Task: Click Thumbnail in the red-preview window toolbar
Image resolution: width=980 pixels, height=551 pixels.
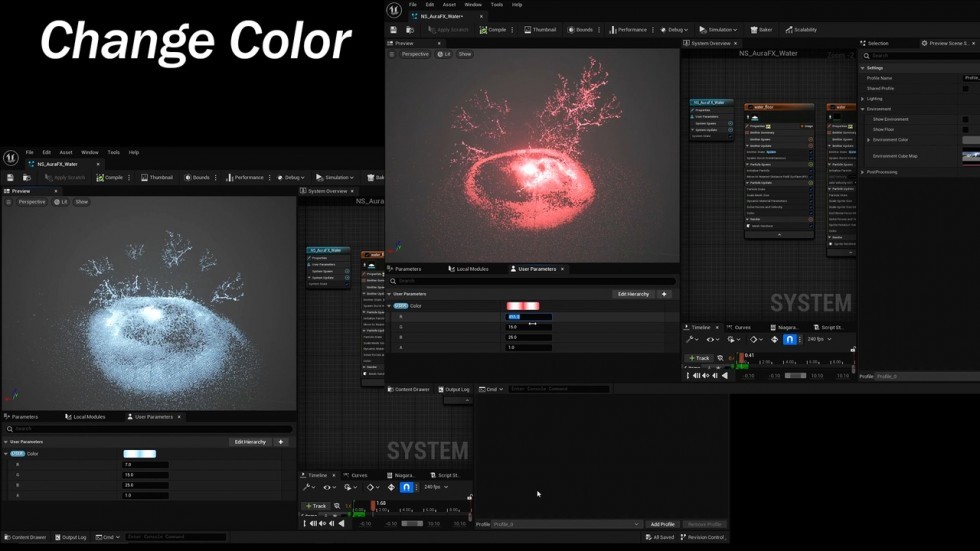Action: (541, 29)
